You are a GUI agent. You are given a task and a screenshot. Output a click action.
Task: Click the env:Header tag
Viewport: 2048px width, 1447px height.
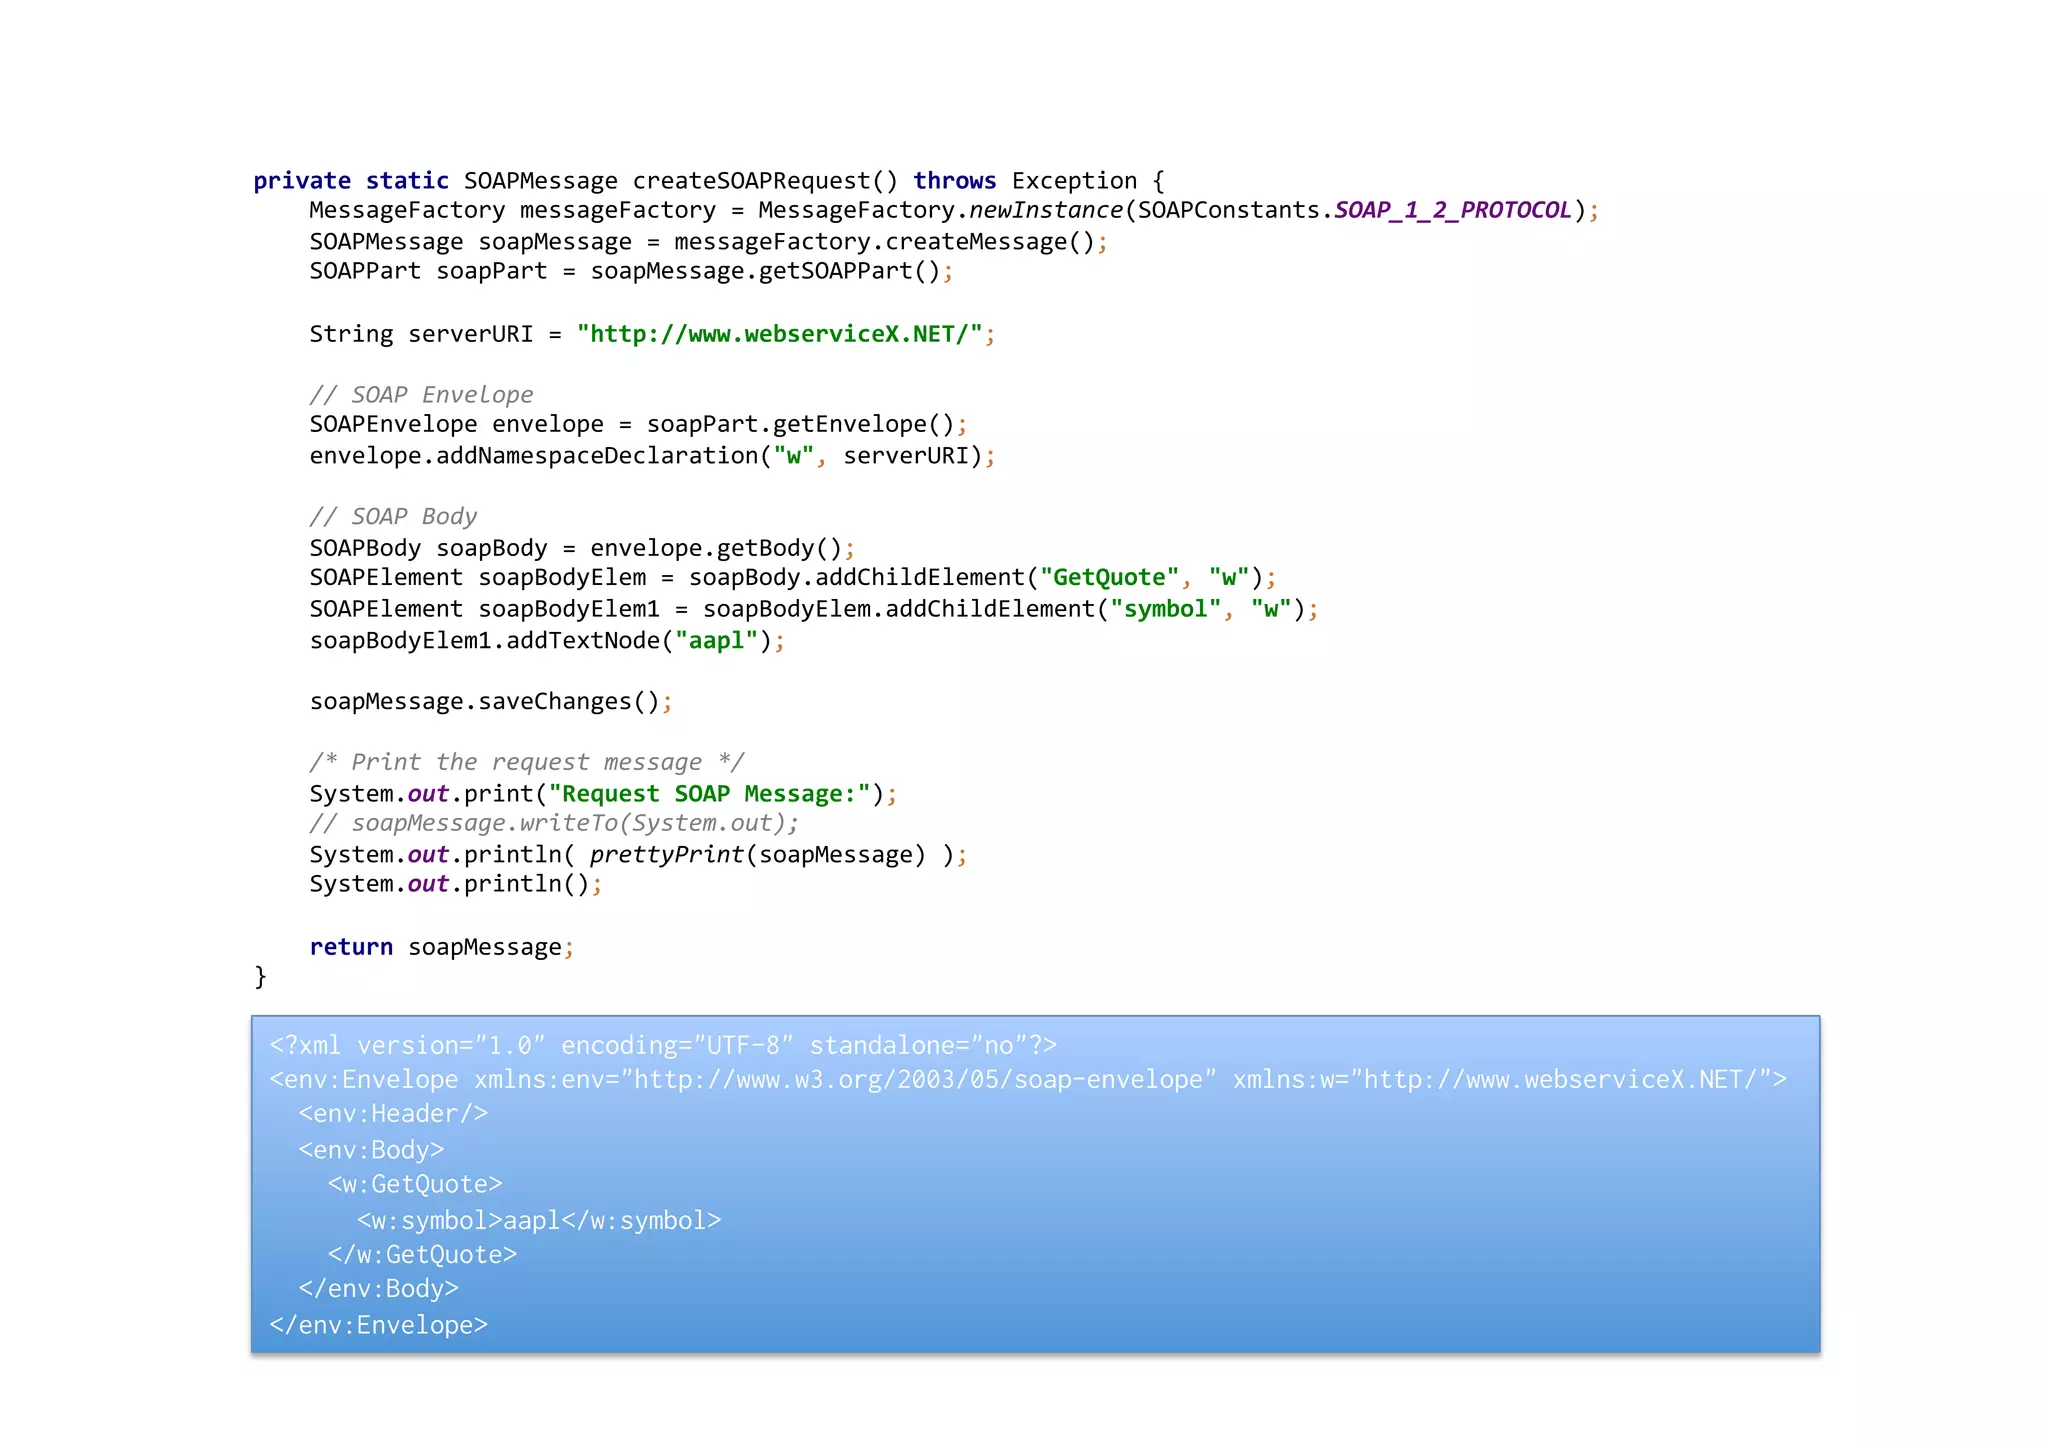click(x=393, y=1114)
